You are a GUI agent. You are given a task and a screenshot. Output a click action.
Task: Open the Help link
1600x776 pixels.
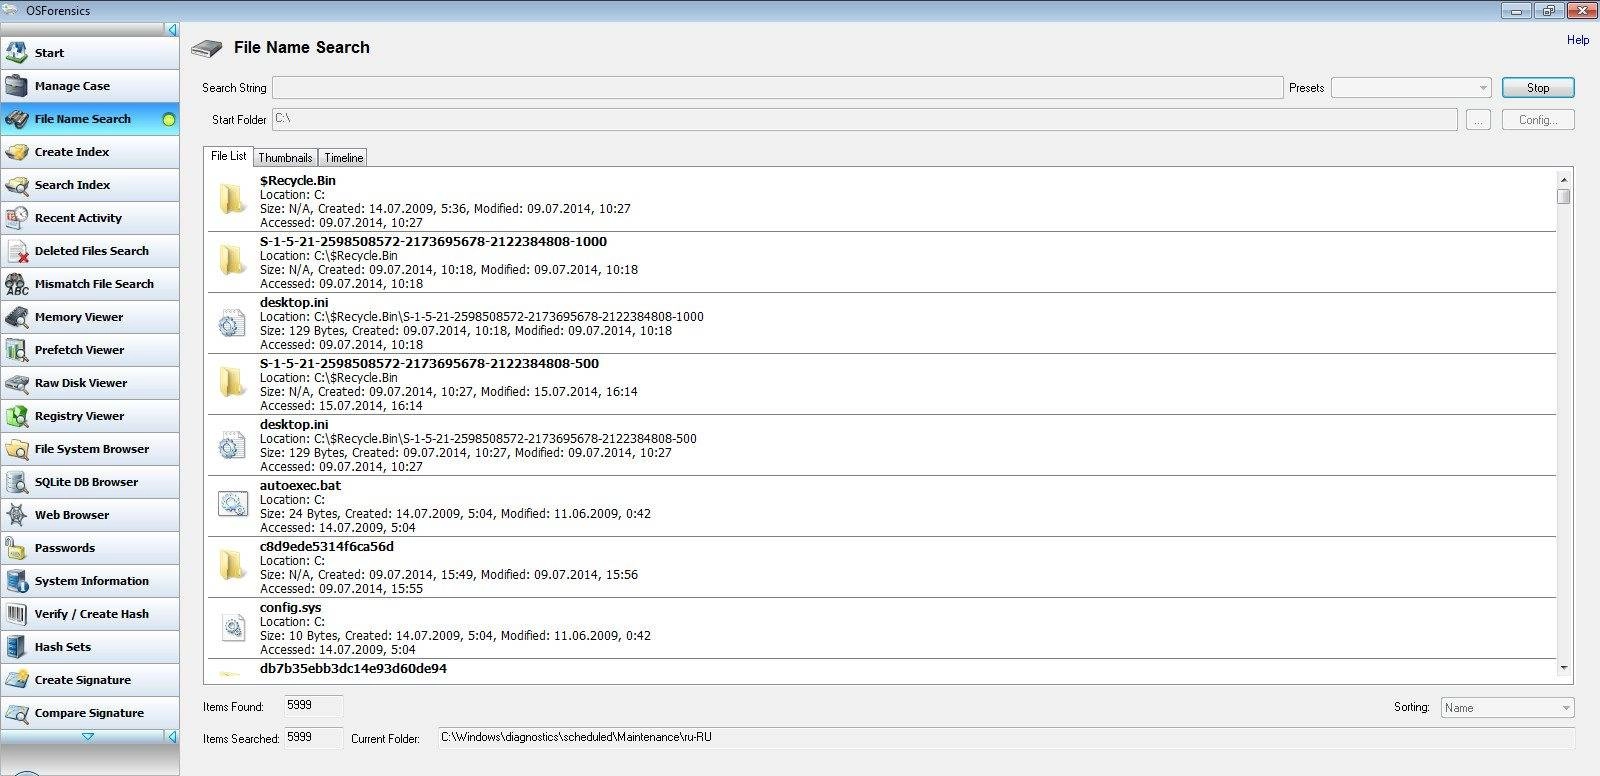(x=1578, y=40)
